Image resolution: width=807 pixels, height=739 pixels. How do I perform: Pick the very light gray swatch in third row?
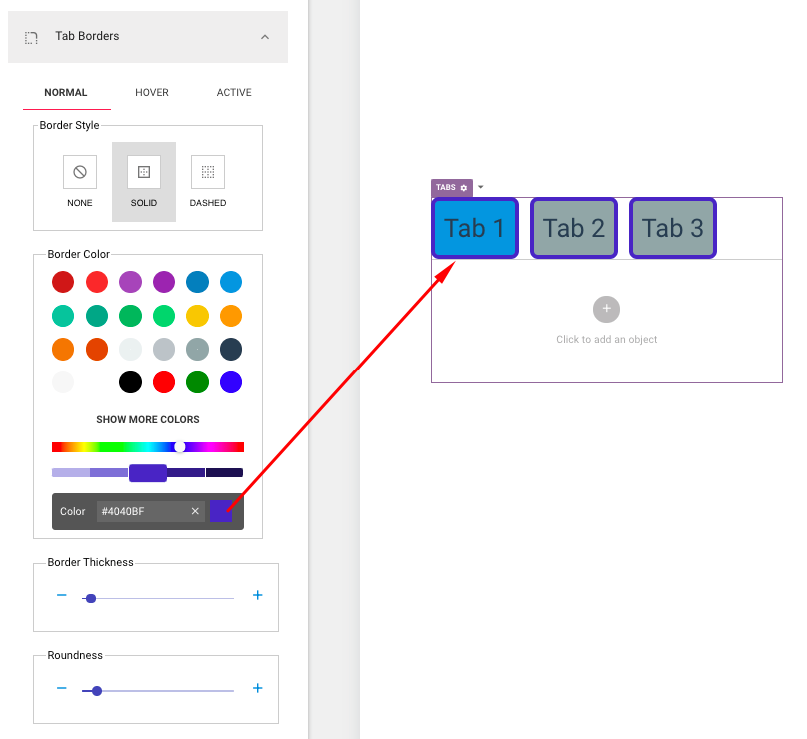[x=130, y=349]
